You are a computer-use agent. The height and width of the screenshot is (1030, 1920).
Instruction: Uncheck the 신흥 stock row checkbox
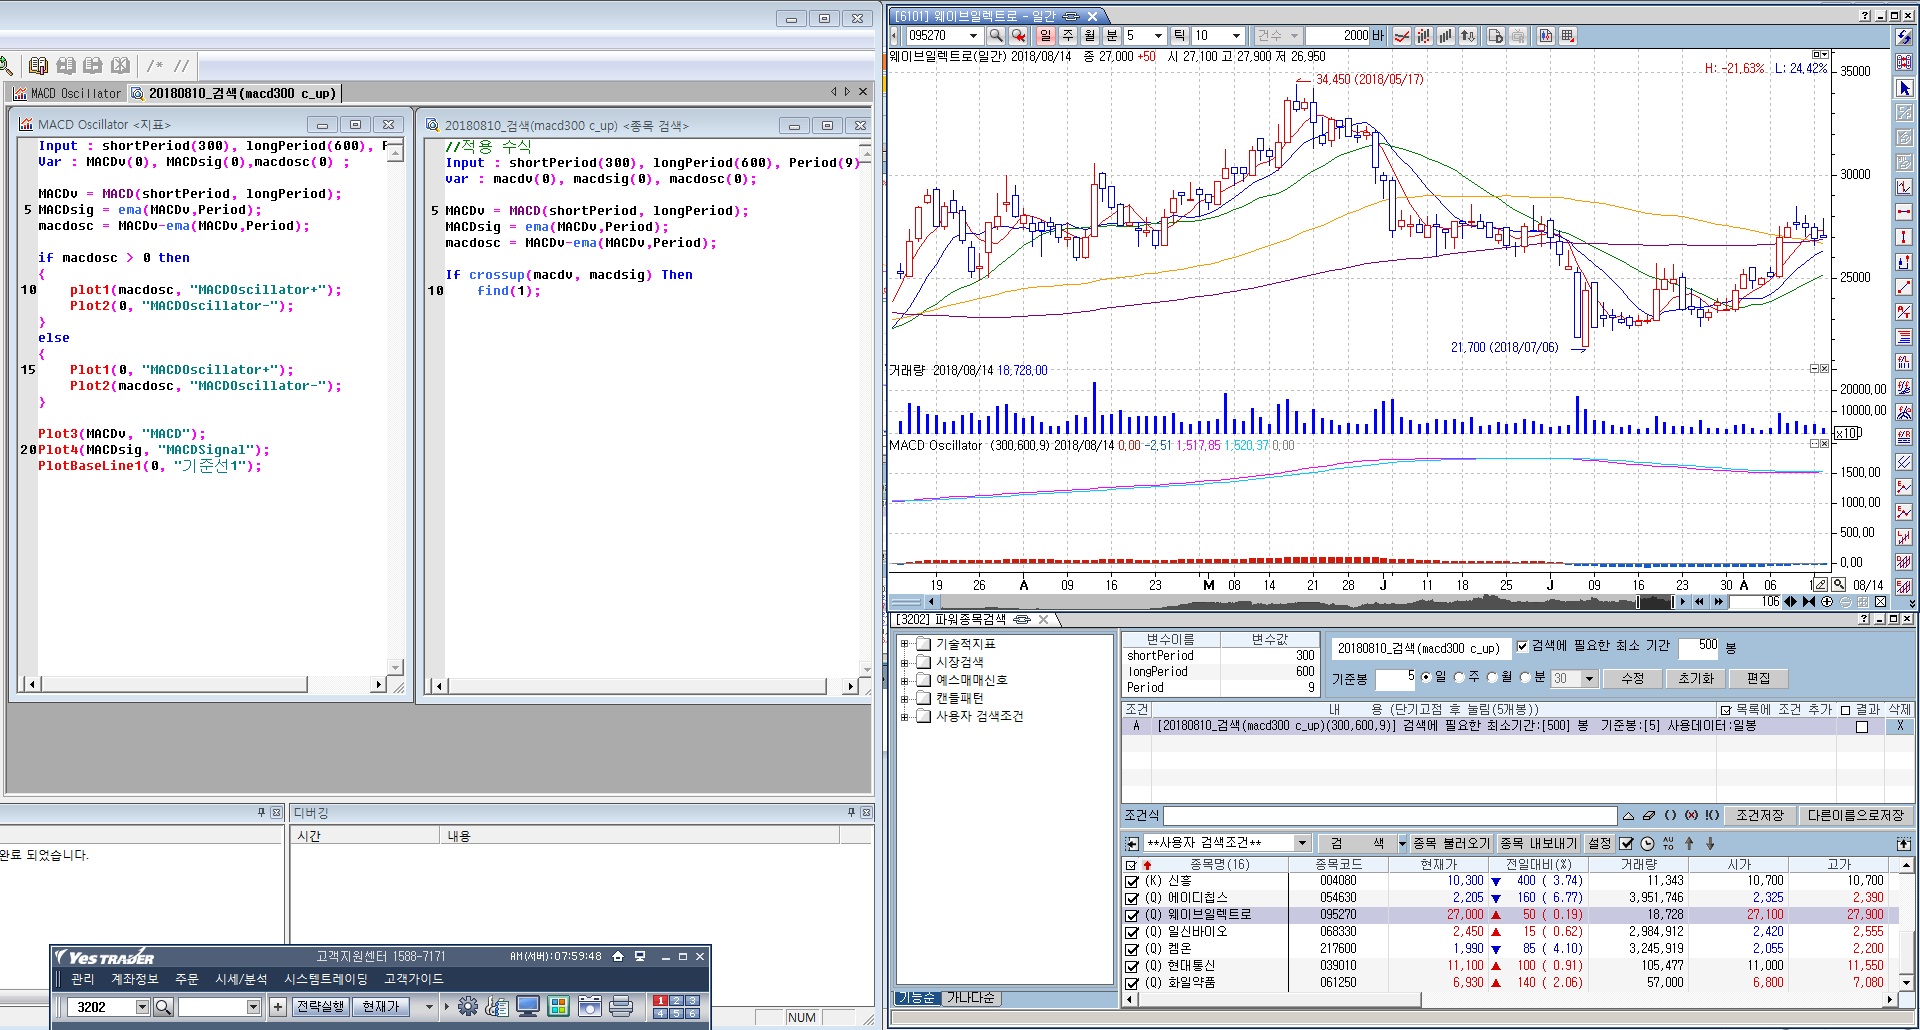point(1132,882)
